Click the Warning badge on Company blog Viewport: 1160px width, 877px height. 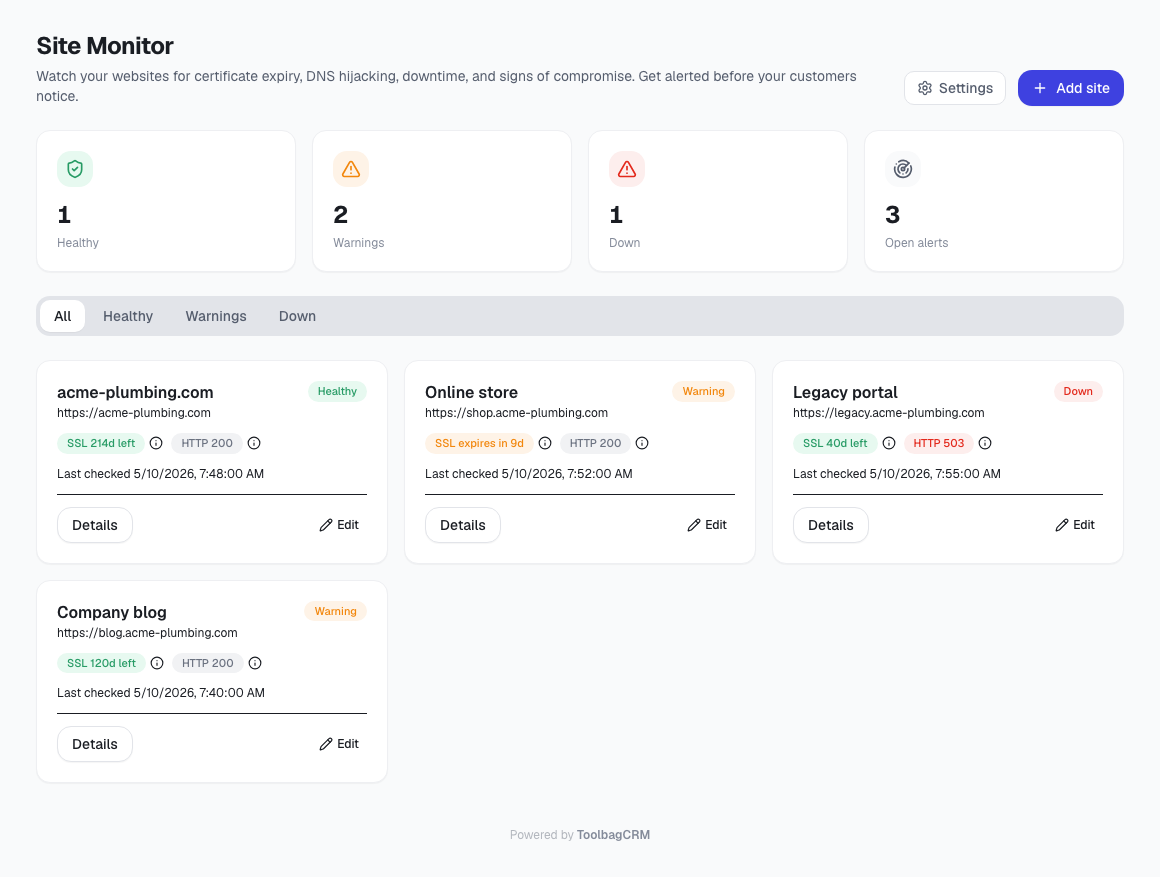335,611
